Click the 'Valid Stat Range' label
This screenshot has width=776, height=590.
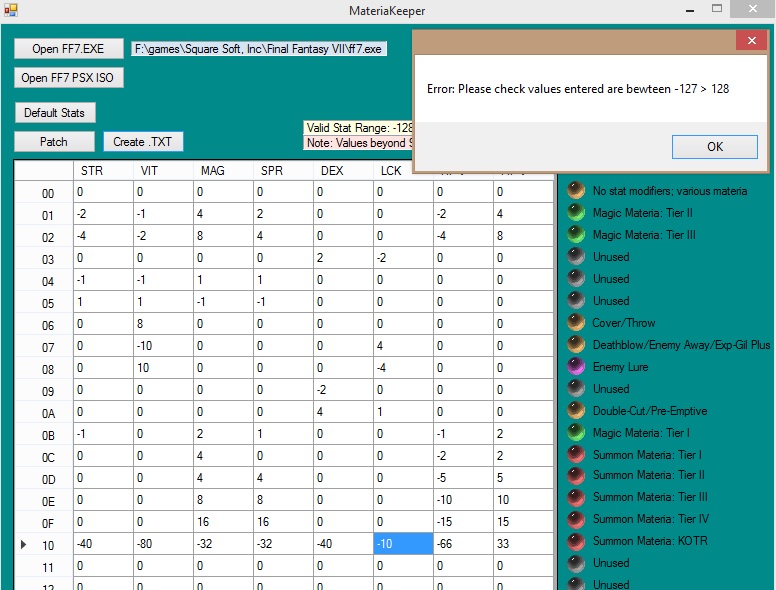[358, 128]
